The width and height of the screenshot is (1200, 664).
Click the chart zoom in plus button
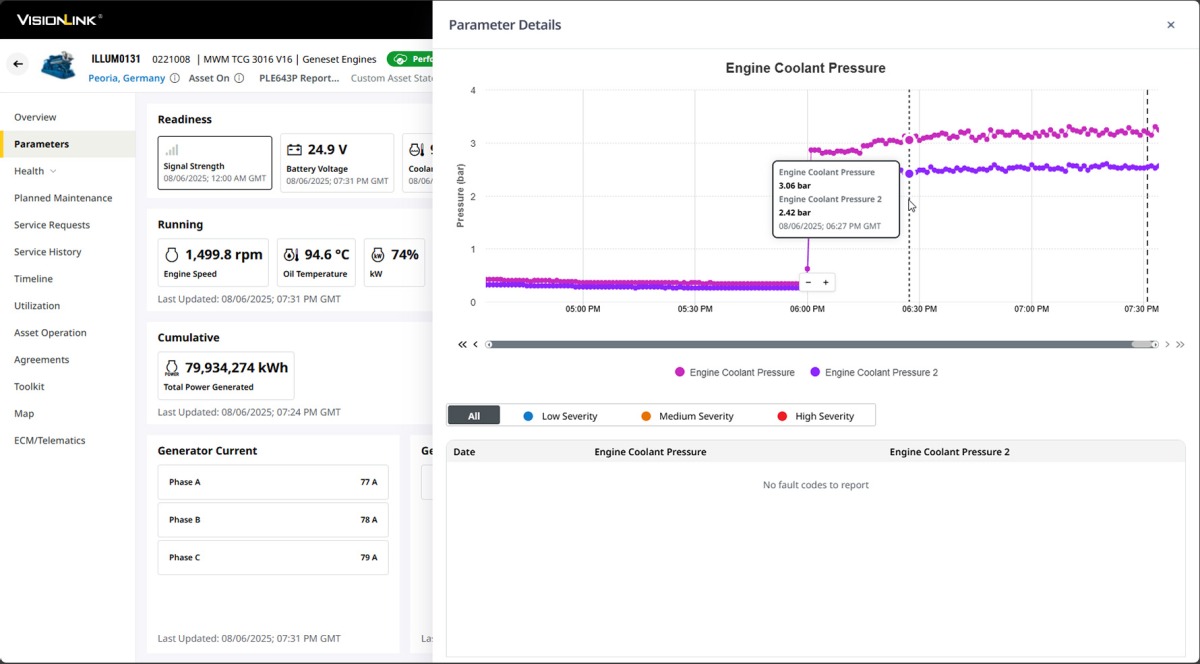point(826,283)
